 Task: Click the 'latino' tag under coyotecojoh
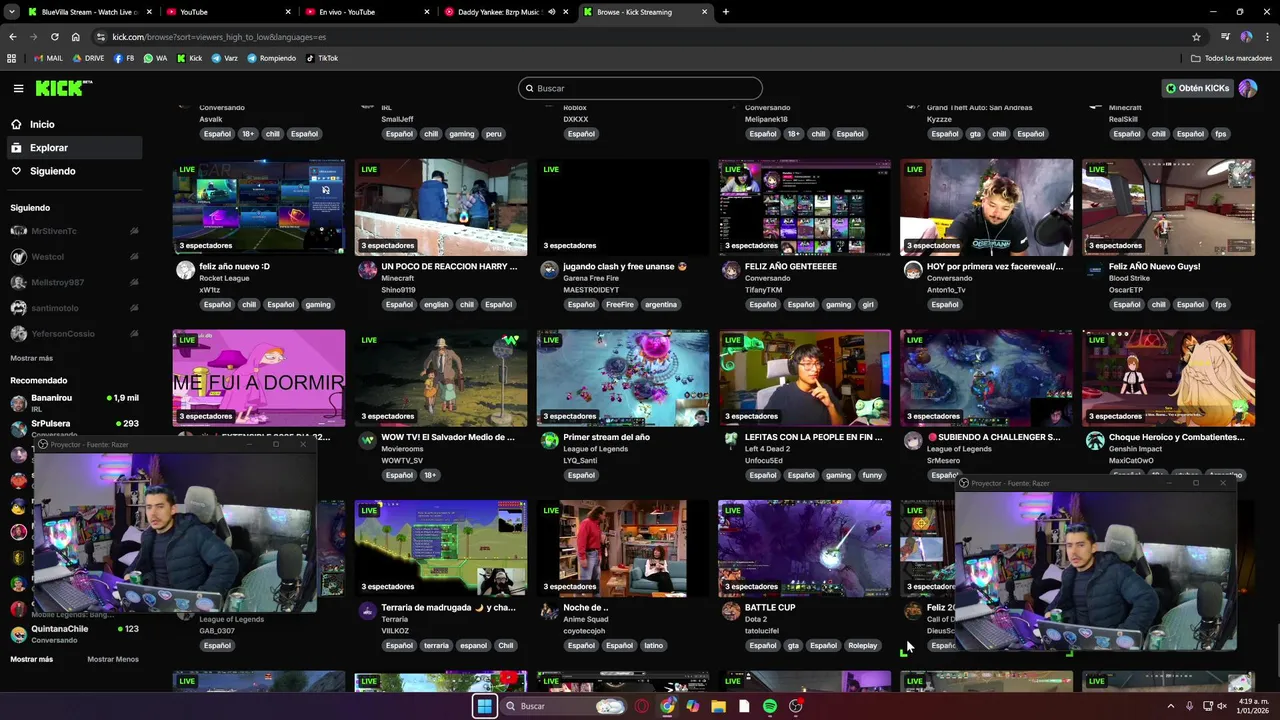pyautogui.click(x=653, y=645)
